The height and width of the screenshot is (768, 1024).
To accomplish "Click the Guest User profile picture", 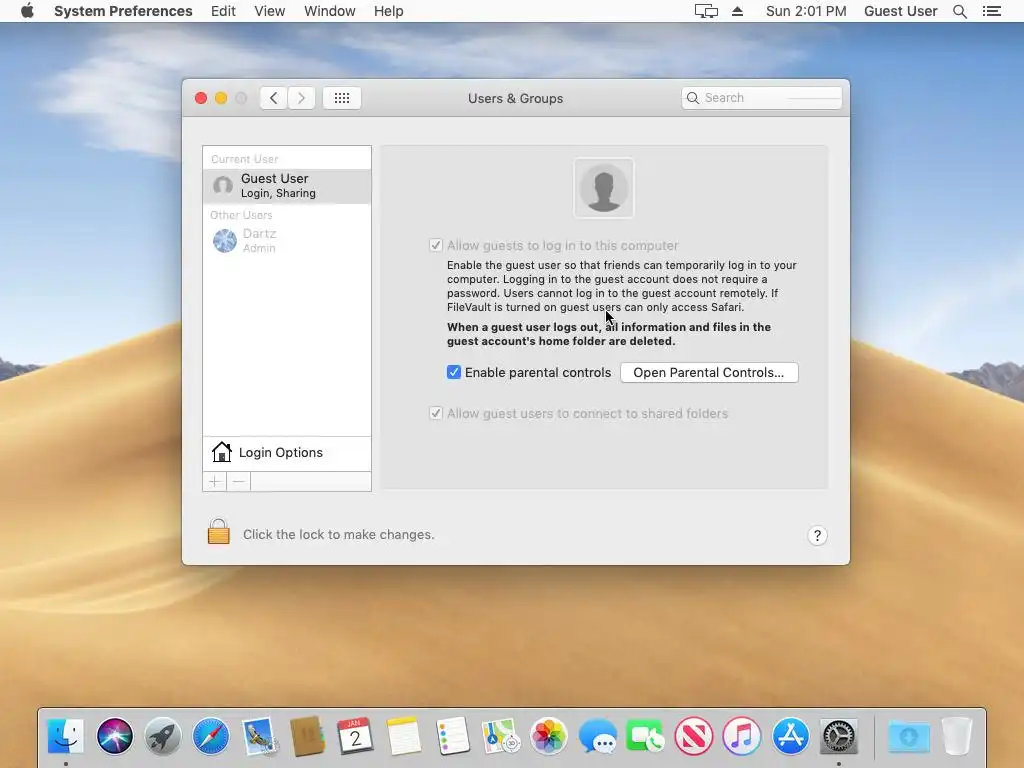I will (x=603, y=188).
